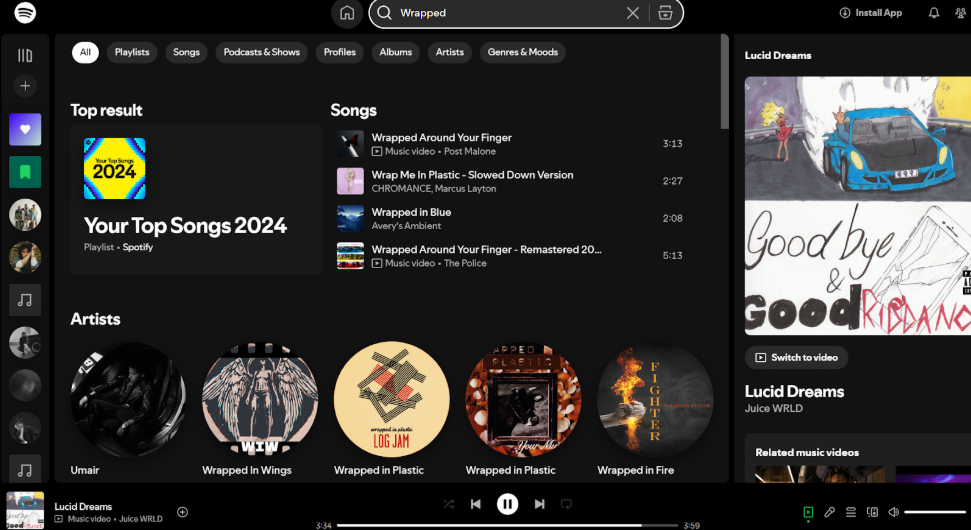The width and height of the screenshot is (971, 530).
Task: Pause the current track
Action: 508,504
